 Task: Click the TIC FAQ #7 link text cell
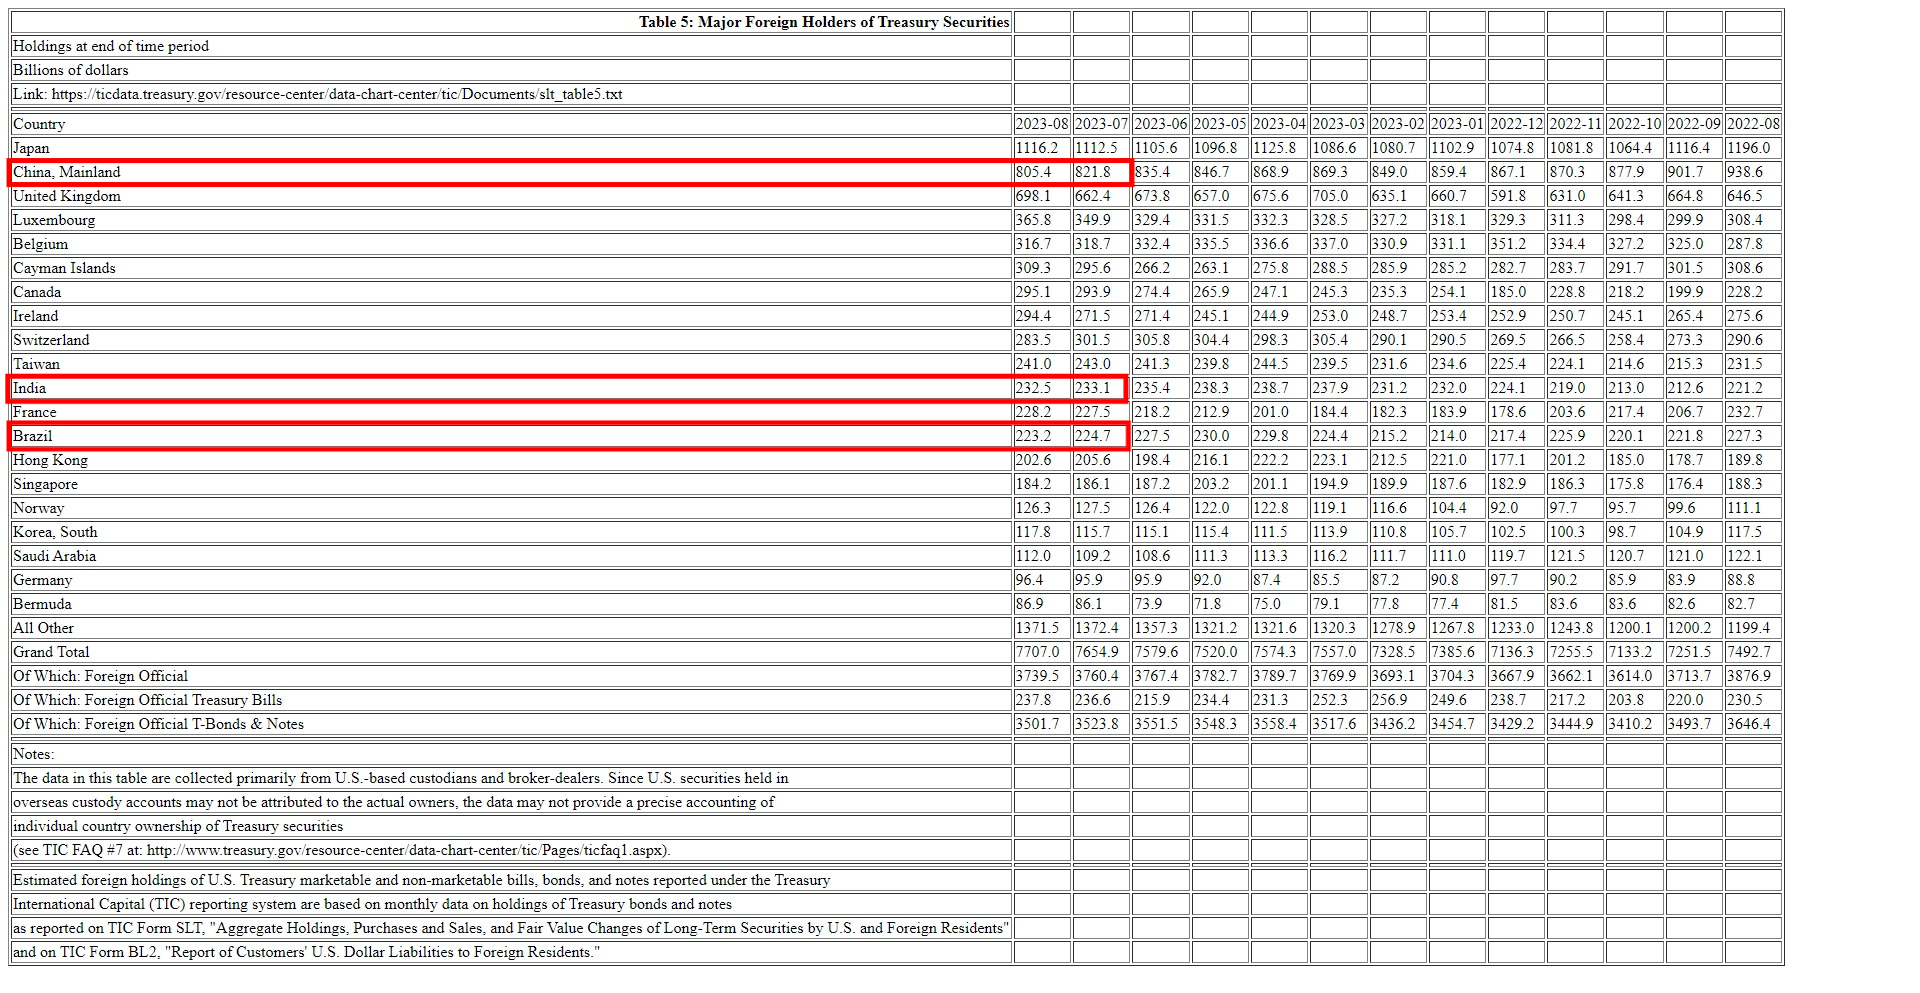click(x=511, y=850)
